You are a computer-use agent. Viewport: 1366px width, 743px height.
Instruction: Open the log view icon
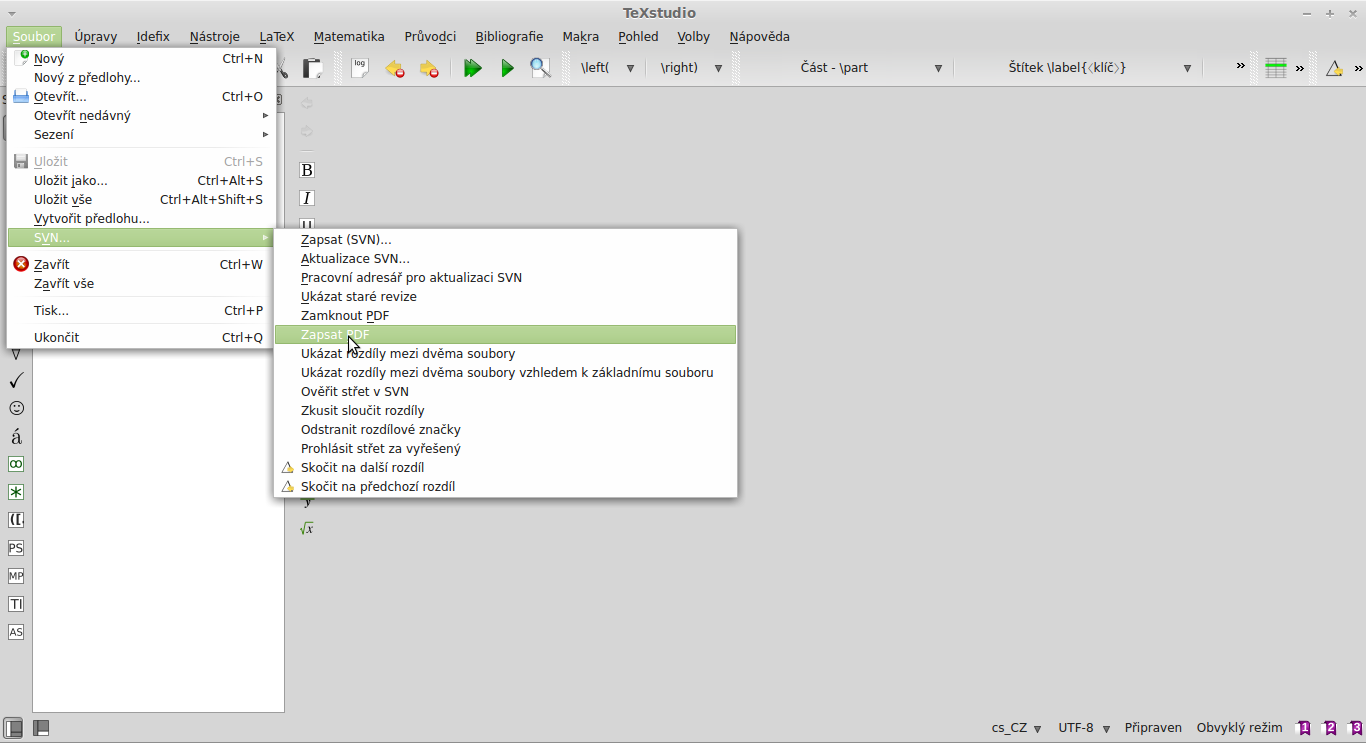(360, 68)
